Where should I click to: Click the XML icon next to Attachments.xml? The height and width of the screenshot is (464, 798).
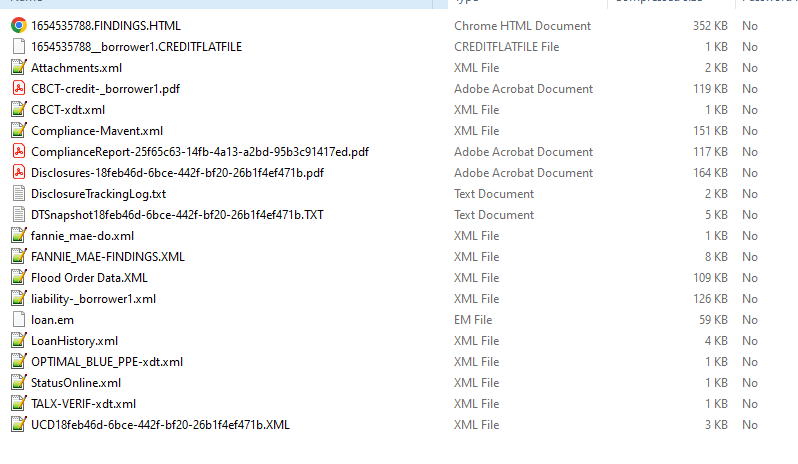(x=18, y=68)
